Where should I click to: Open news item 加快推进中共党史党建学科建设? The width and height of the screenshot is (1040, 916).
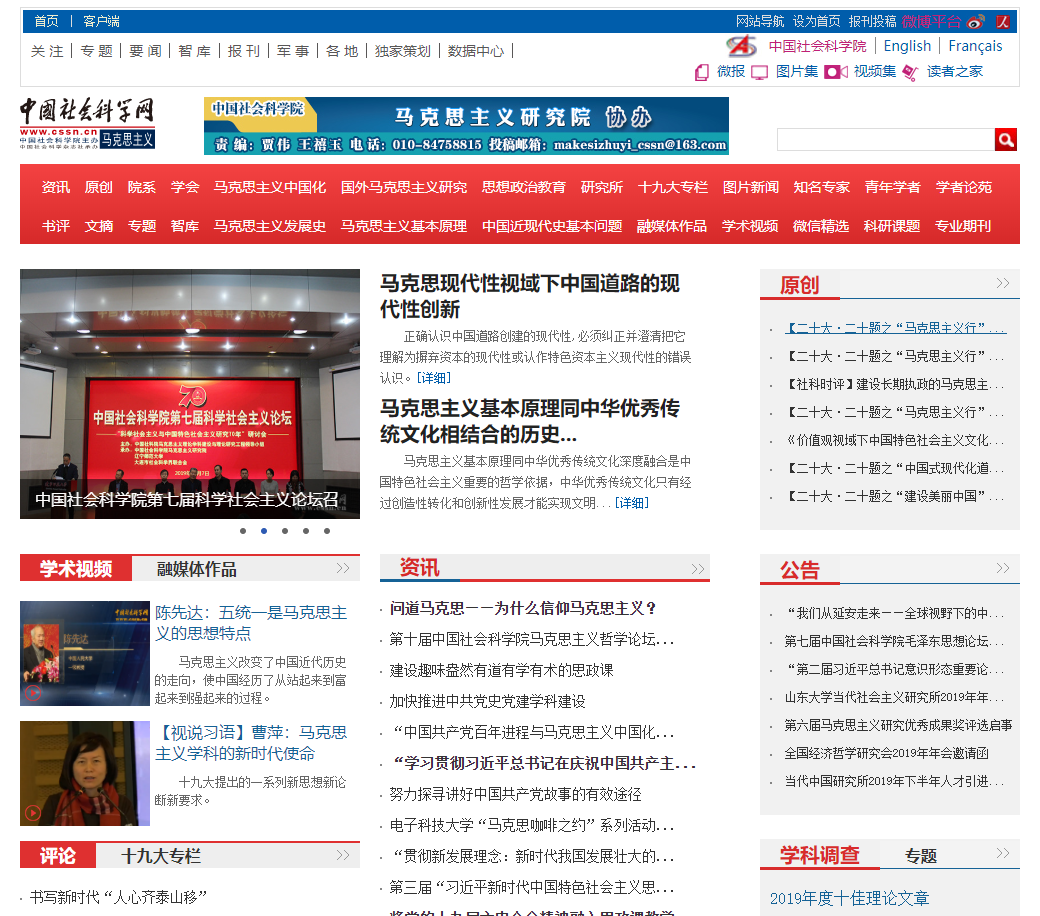488,702
